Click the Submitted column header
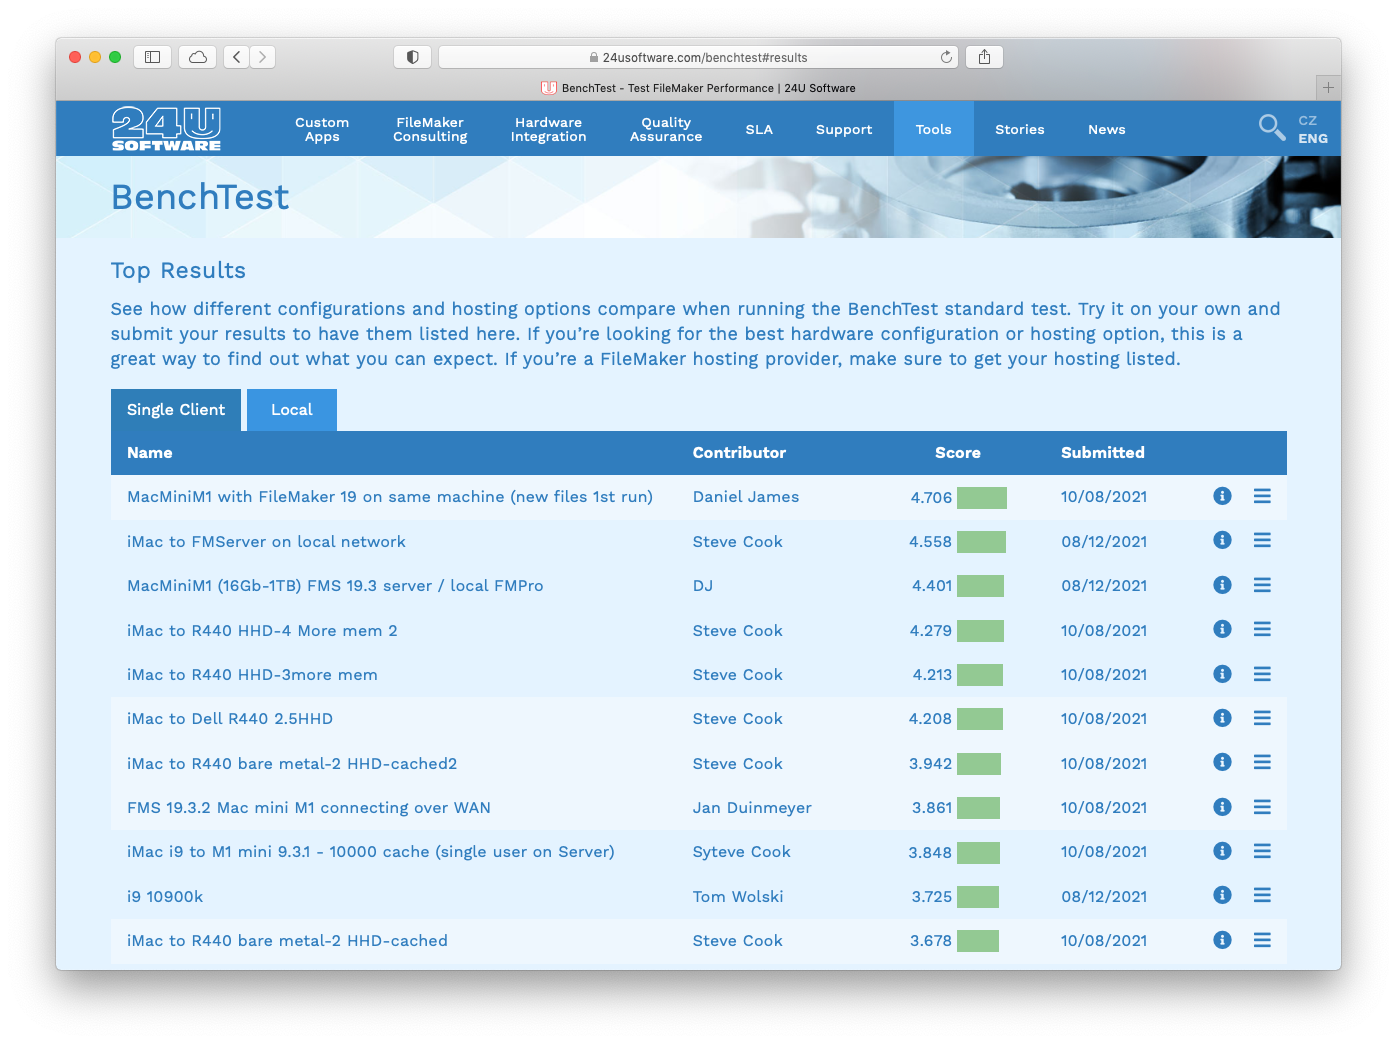Viewport: 1397px width, 1044px height. [1103, 453]
